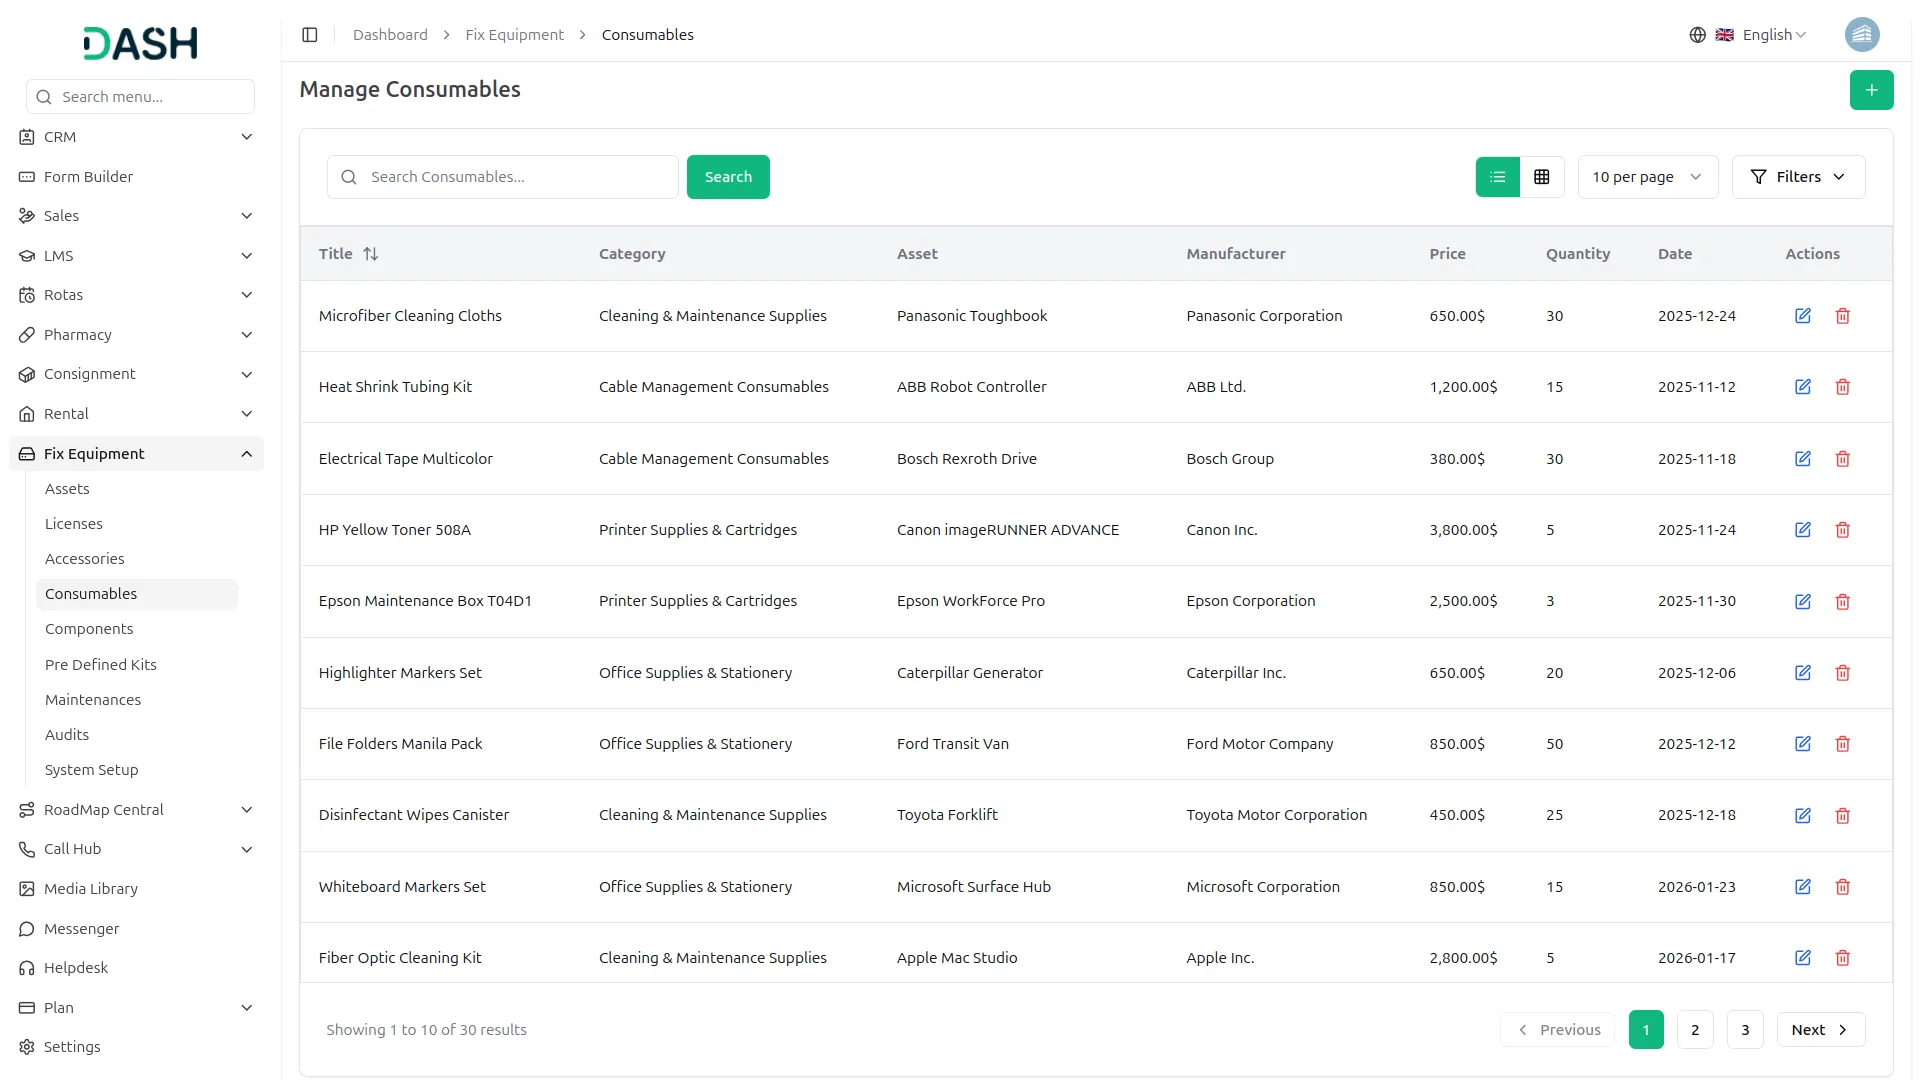Viewport: 1920px width, 1080px height.
Task: Go to Pre Defined Kits page
Action: point(101,665)
